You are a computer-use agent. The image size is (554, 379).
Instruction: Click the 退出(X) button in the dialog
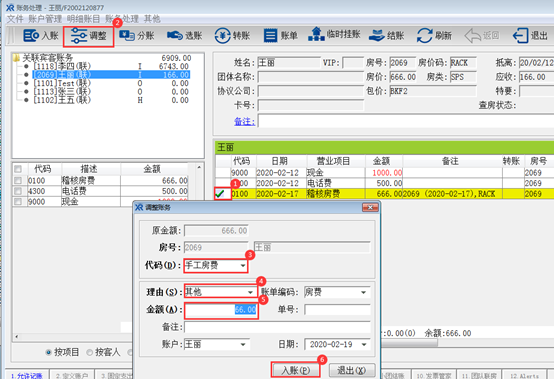[352, 370]
